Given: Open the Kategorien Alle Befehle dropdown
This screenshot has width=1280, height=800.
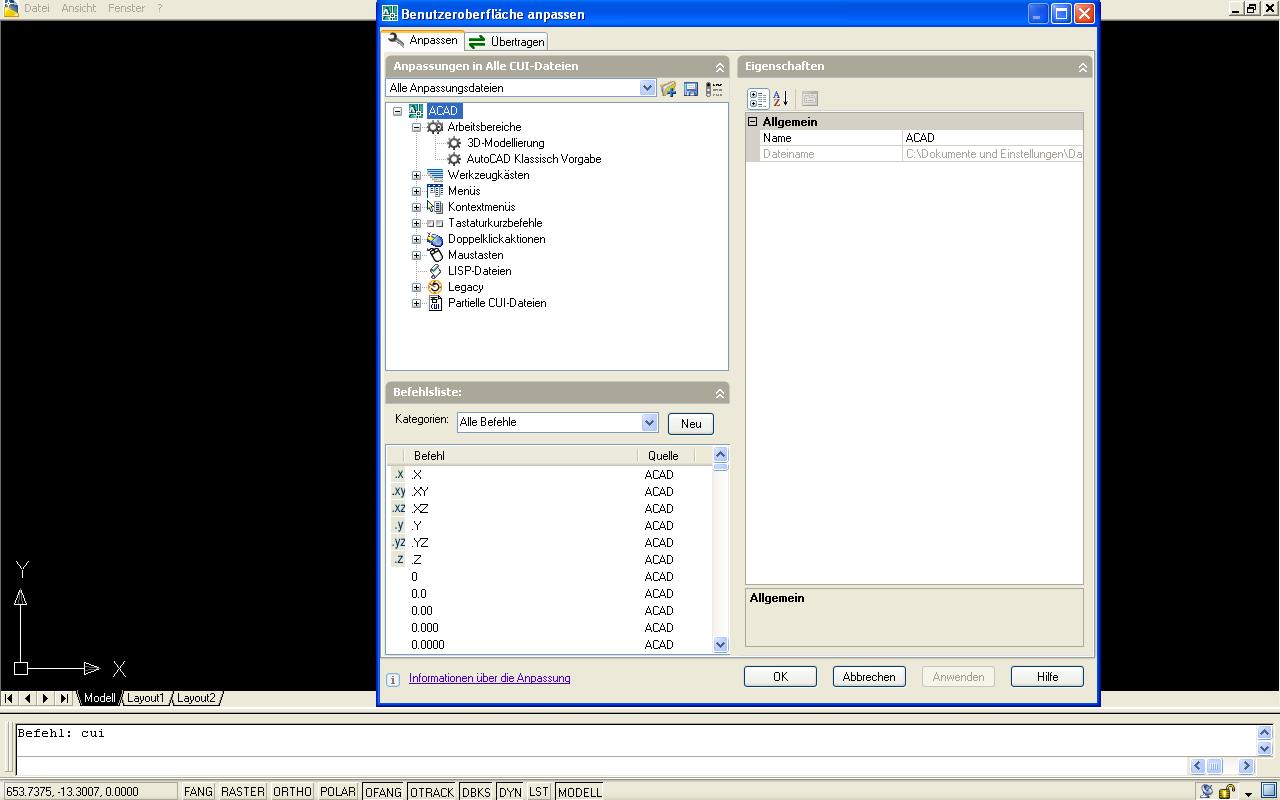Looking at the screenshot, I should point(649,422).
